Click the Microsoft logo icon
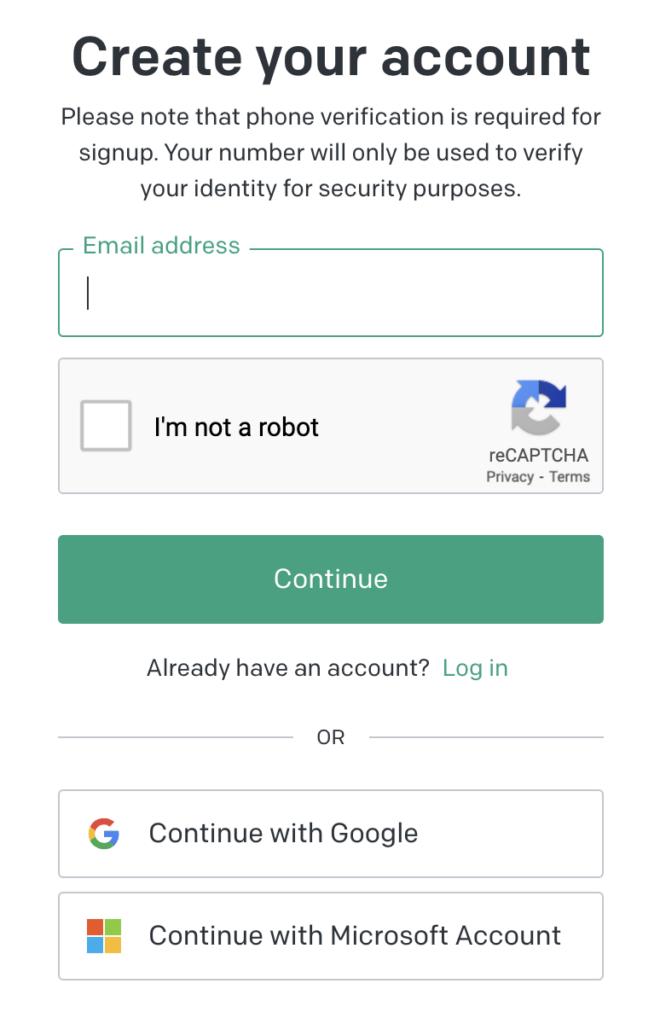 point(103,936)
